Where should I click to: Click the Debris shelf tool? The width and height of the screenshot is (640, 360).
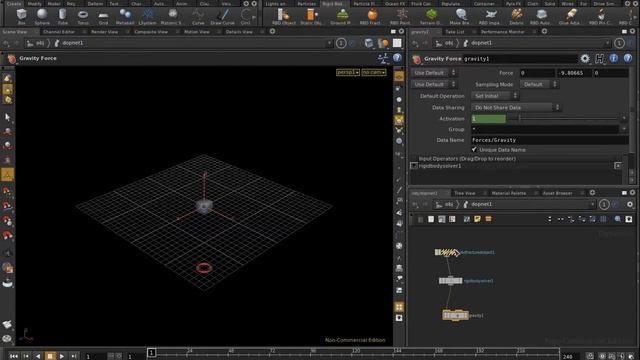pos(517,16)
